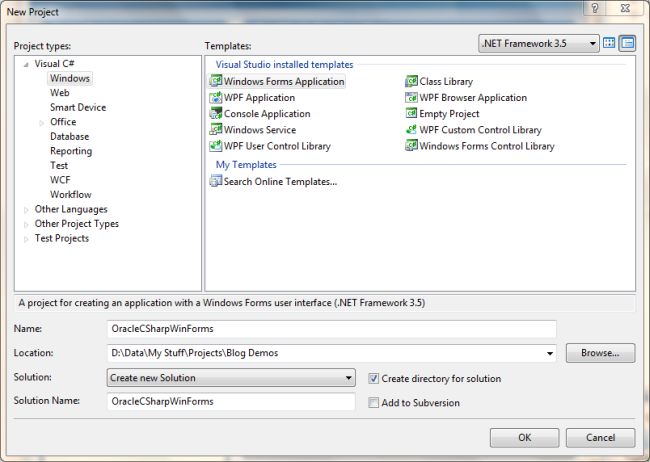Select the Reporting project type
The height and width of the screenshot is (462, 650).
pos(71,151)
